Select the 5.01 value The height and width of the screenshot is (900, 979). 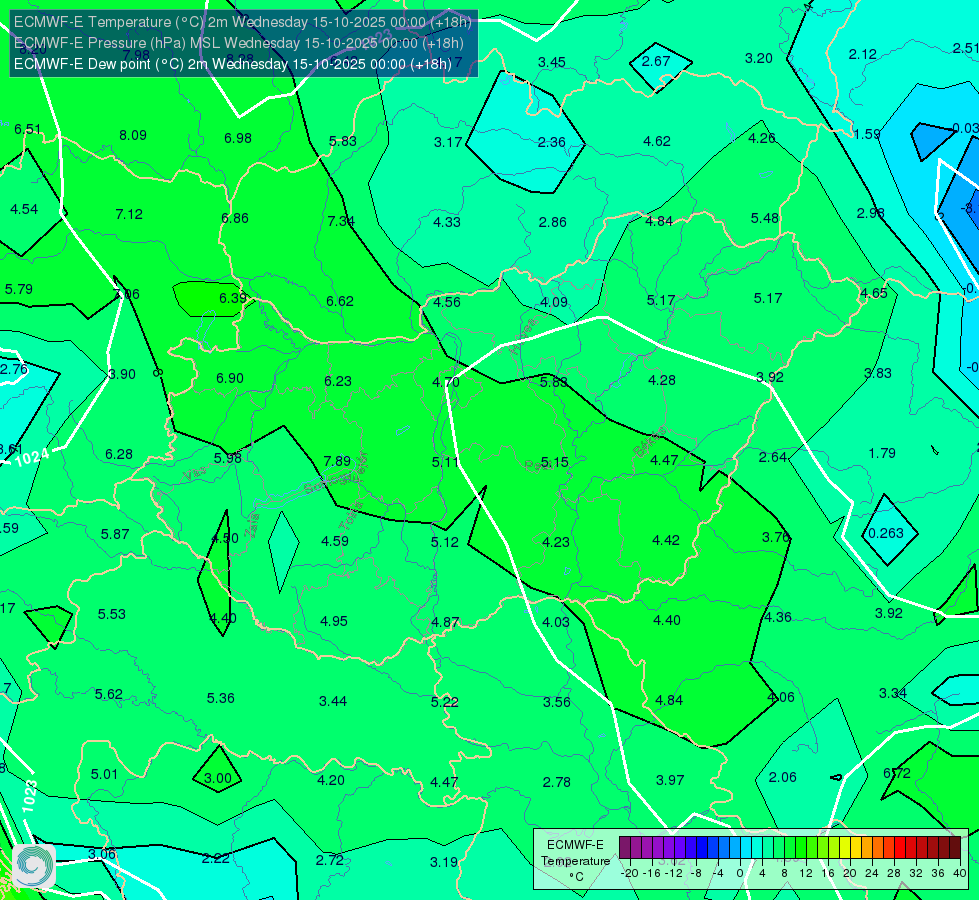click(104, 774)
